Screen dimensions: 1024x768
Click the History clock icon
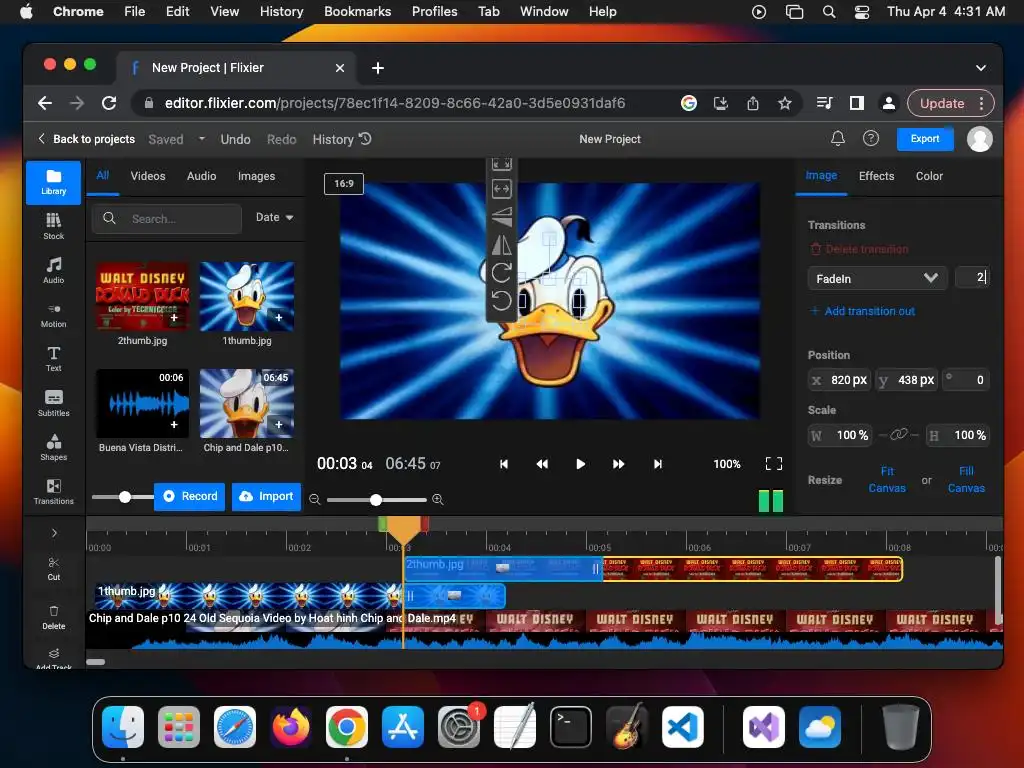point(365,138)
